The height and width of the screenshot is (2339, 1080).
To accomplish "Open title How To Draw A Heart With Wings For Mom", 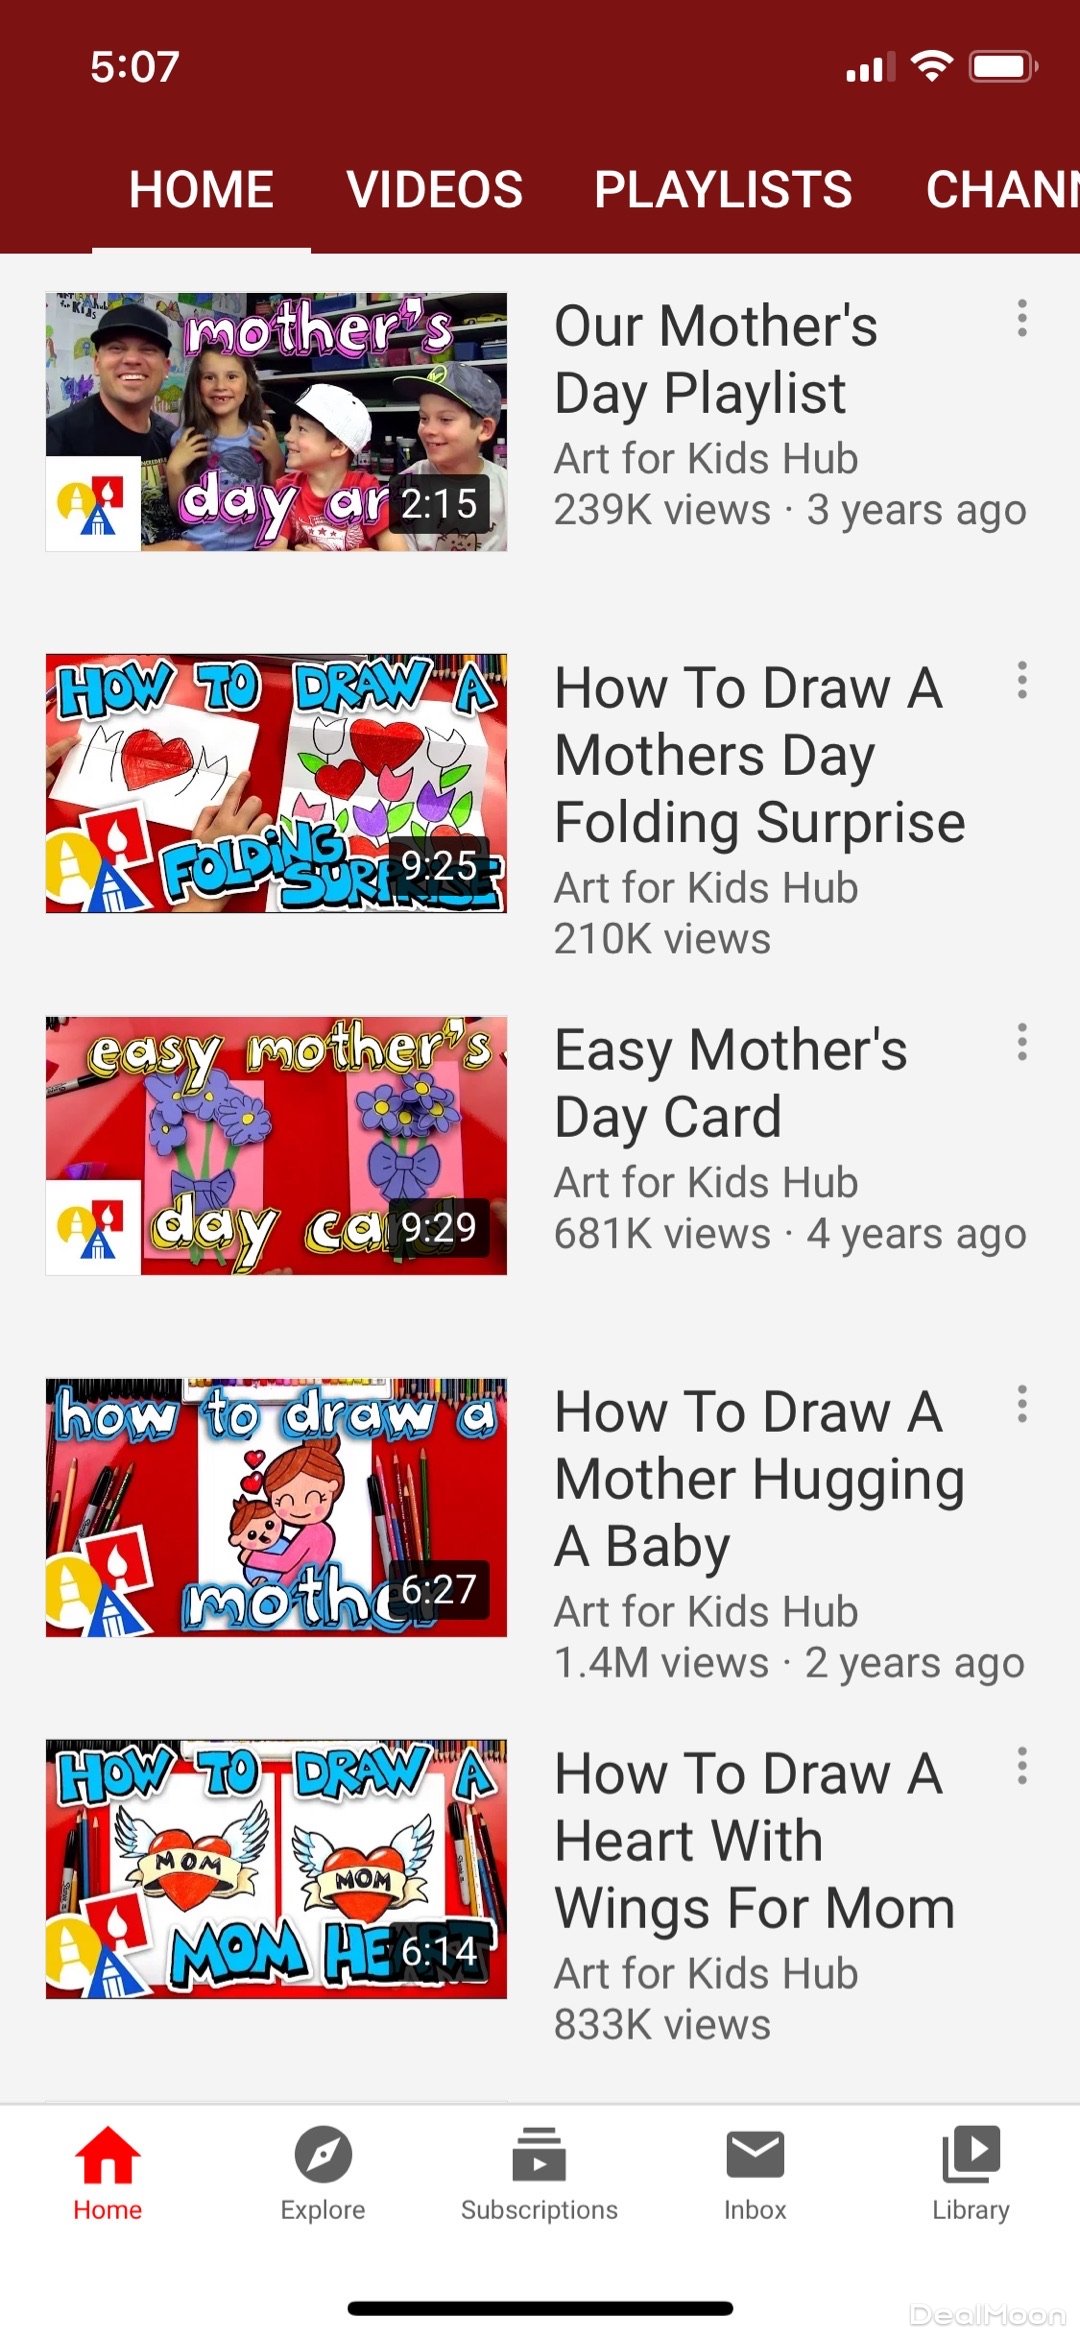I will pyautogui.click(x=755, y=1841).
